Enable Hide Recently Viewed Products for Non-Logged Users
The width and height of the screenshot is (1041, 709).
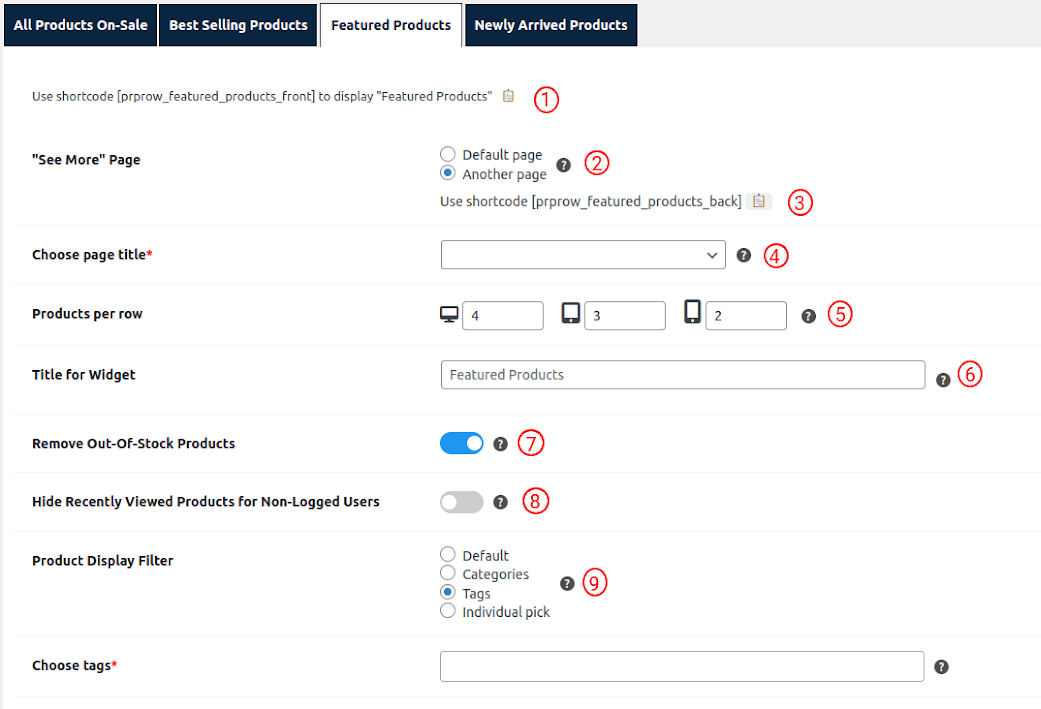461,501
